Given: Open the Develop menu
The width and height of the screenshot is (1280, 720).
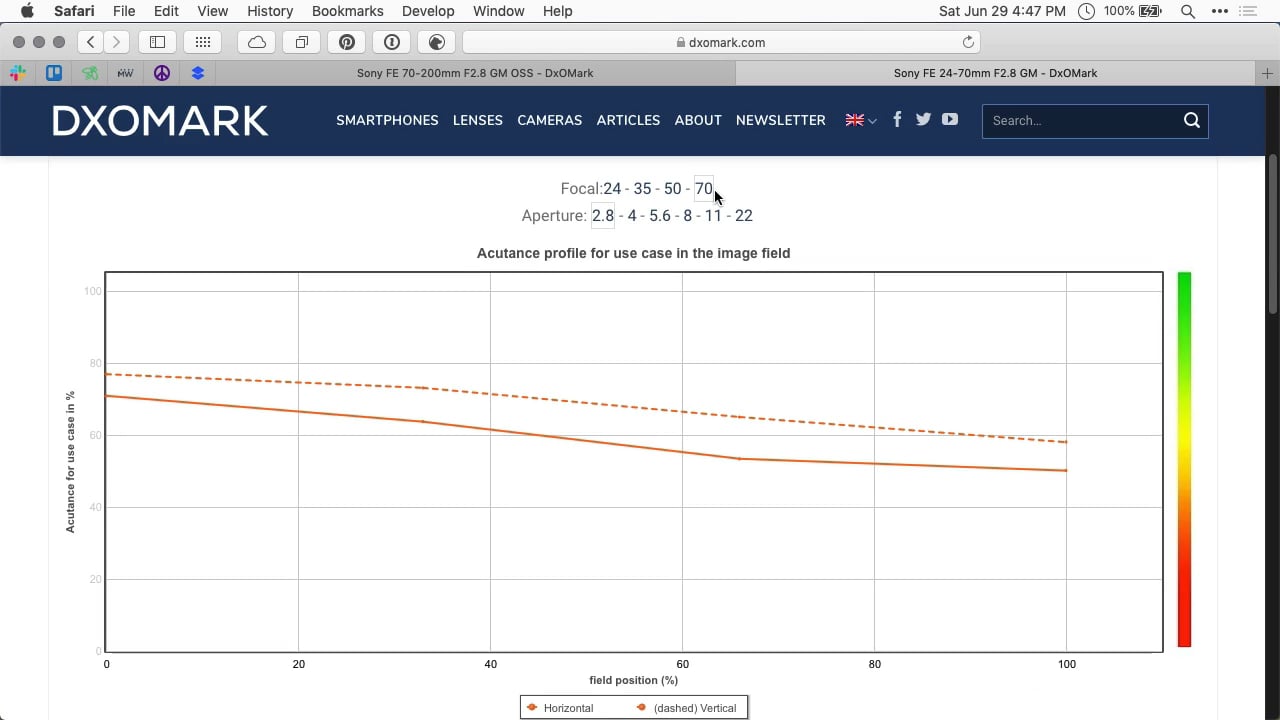Looking at the screenshot, I should tap(428, 11).
